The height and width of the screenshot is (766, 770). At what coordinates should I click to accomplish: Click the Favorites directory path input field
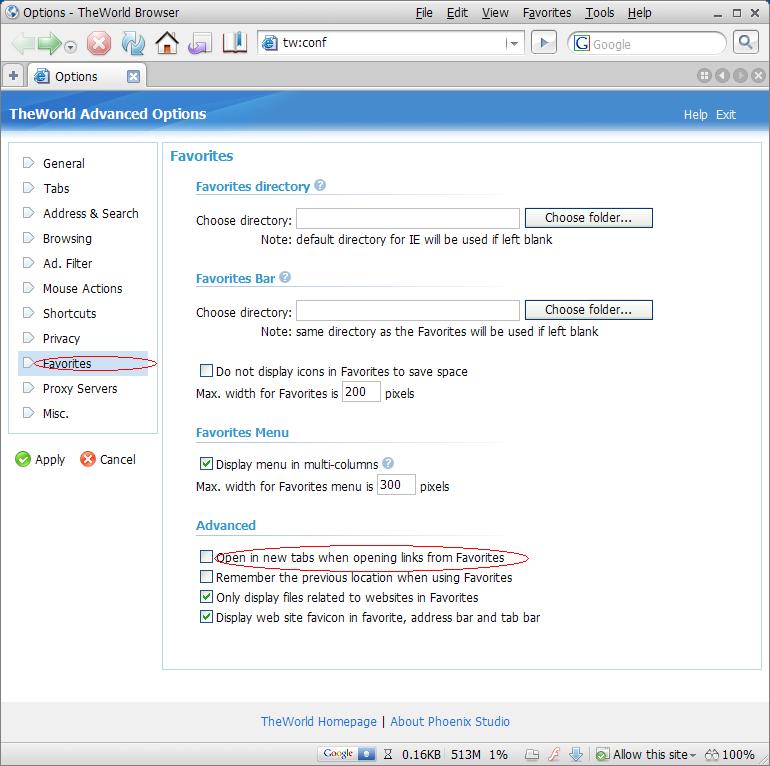[408, 219]
